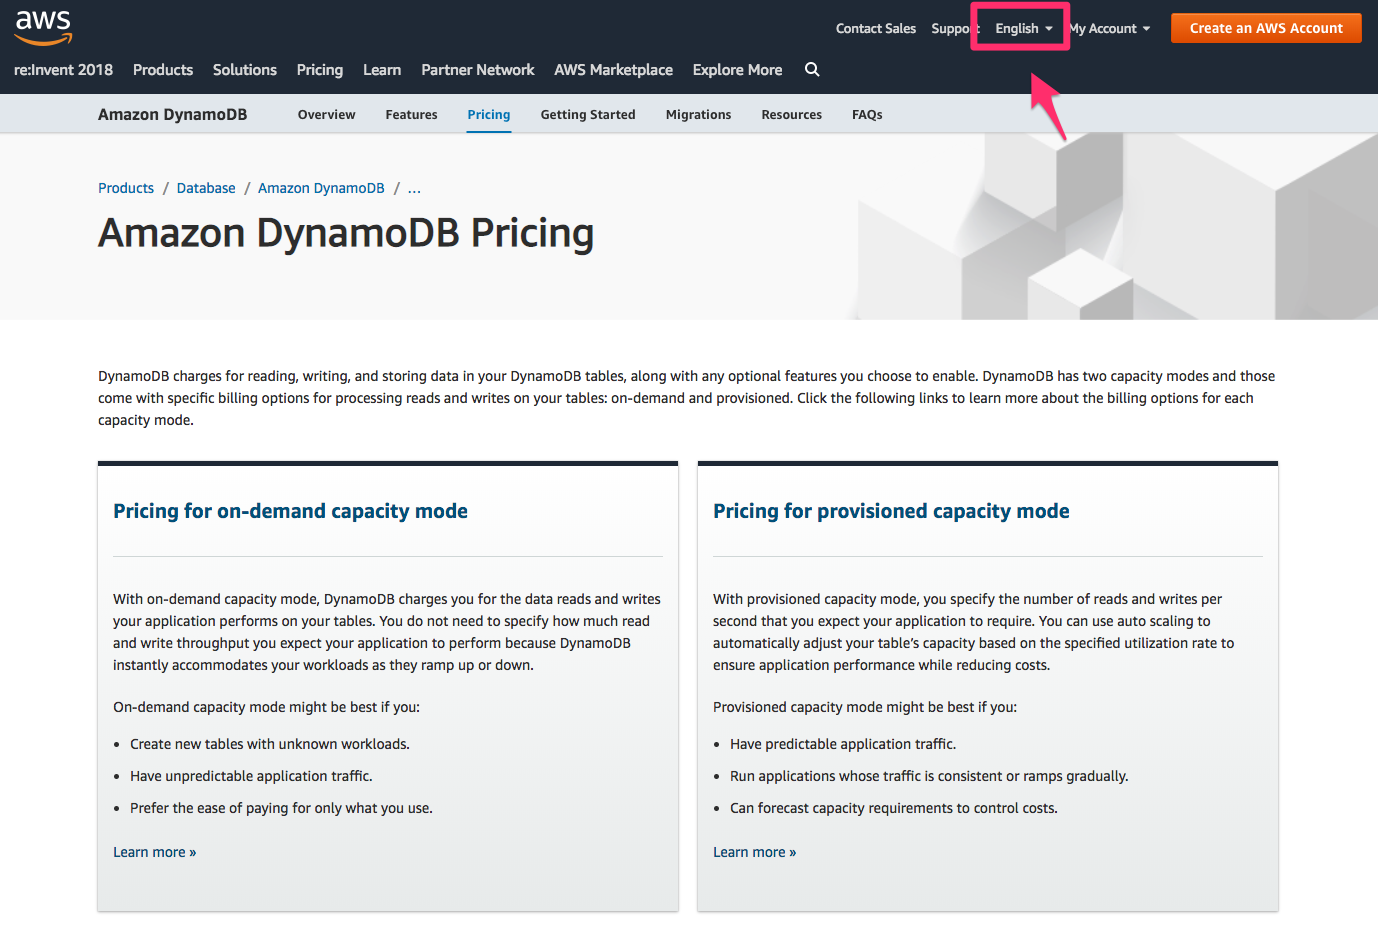Click the Amazon DynamoDB breadcrumb
The height and width of the screenshot is (925, 1378).
pyautogui.click(x=320, y=188)
